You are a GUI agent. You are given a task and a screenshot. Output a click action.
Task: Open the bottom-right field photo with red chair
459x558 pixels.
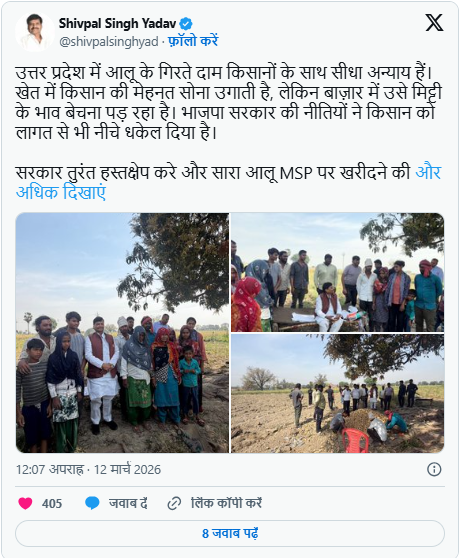click(x=337, y=393)
